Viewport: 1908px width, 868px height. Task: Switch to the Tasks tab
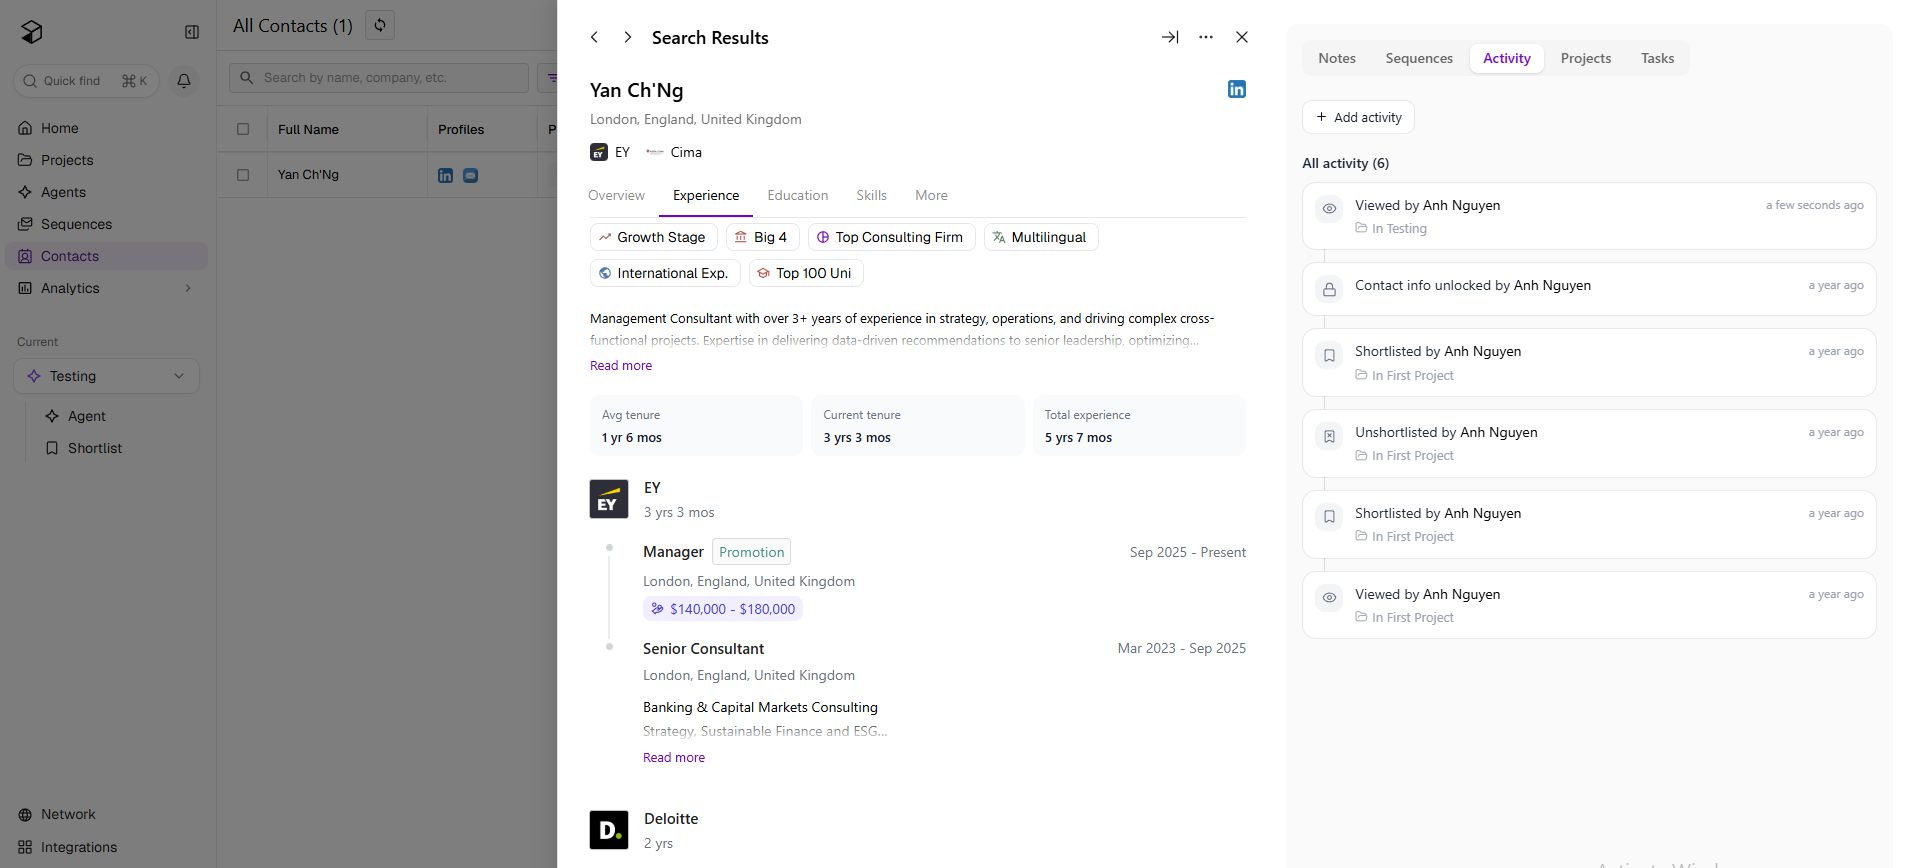[x=1657, y=58]
